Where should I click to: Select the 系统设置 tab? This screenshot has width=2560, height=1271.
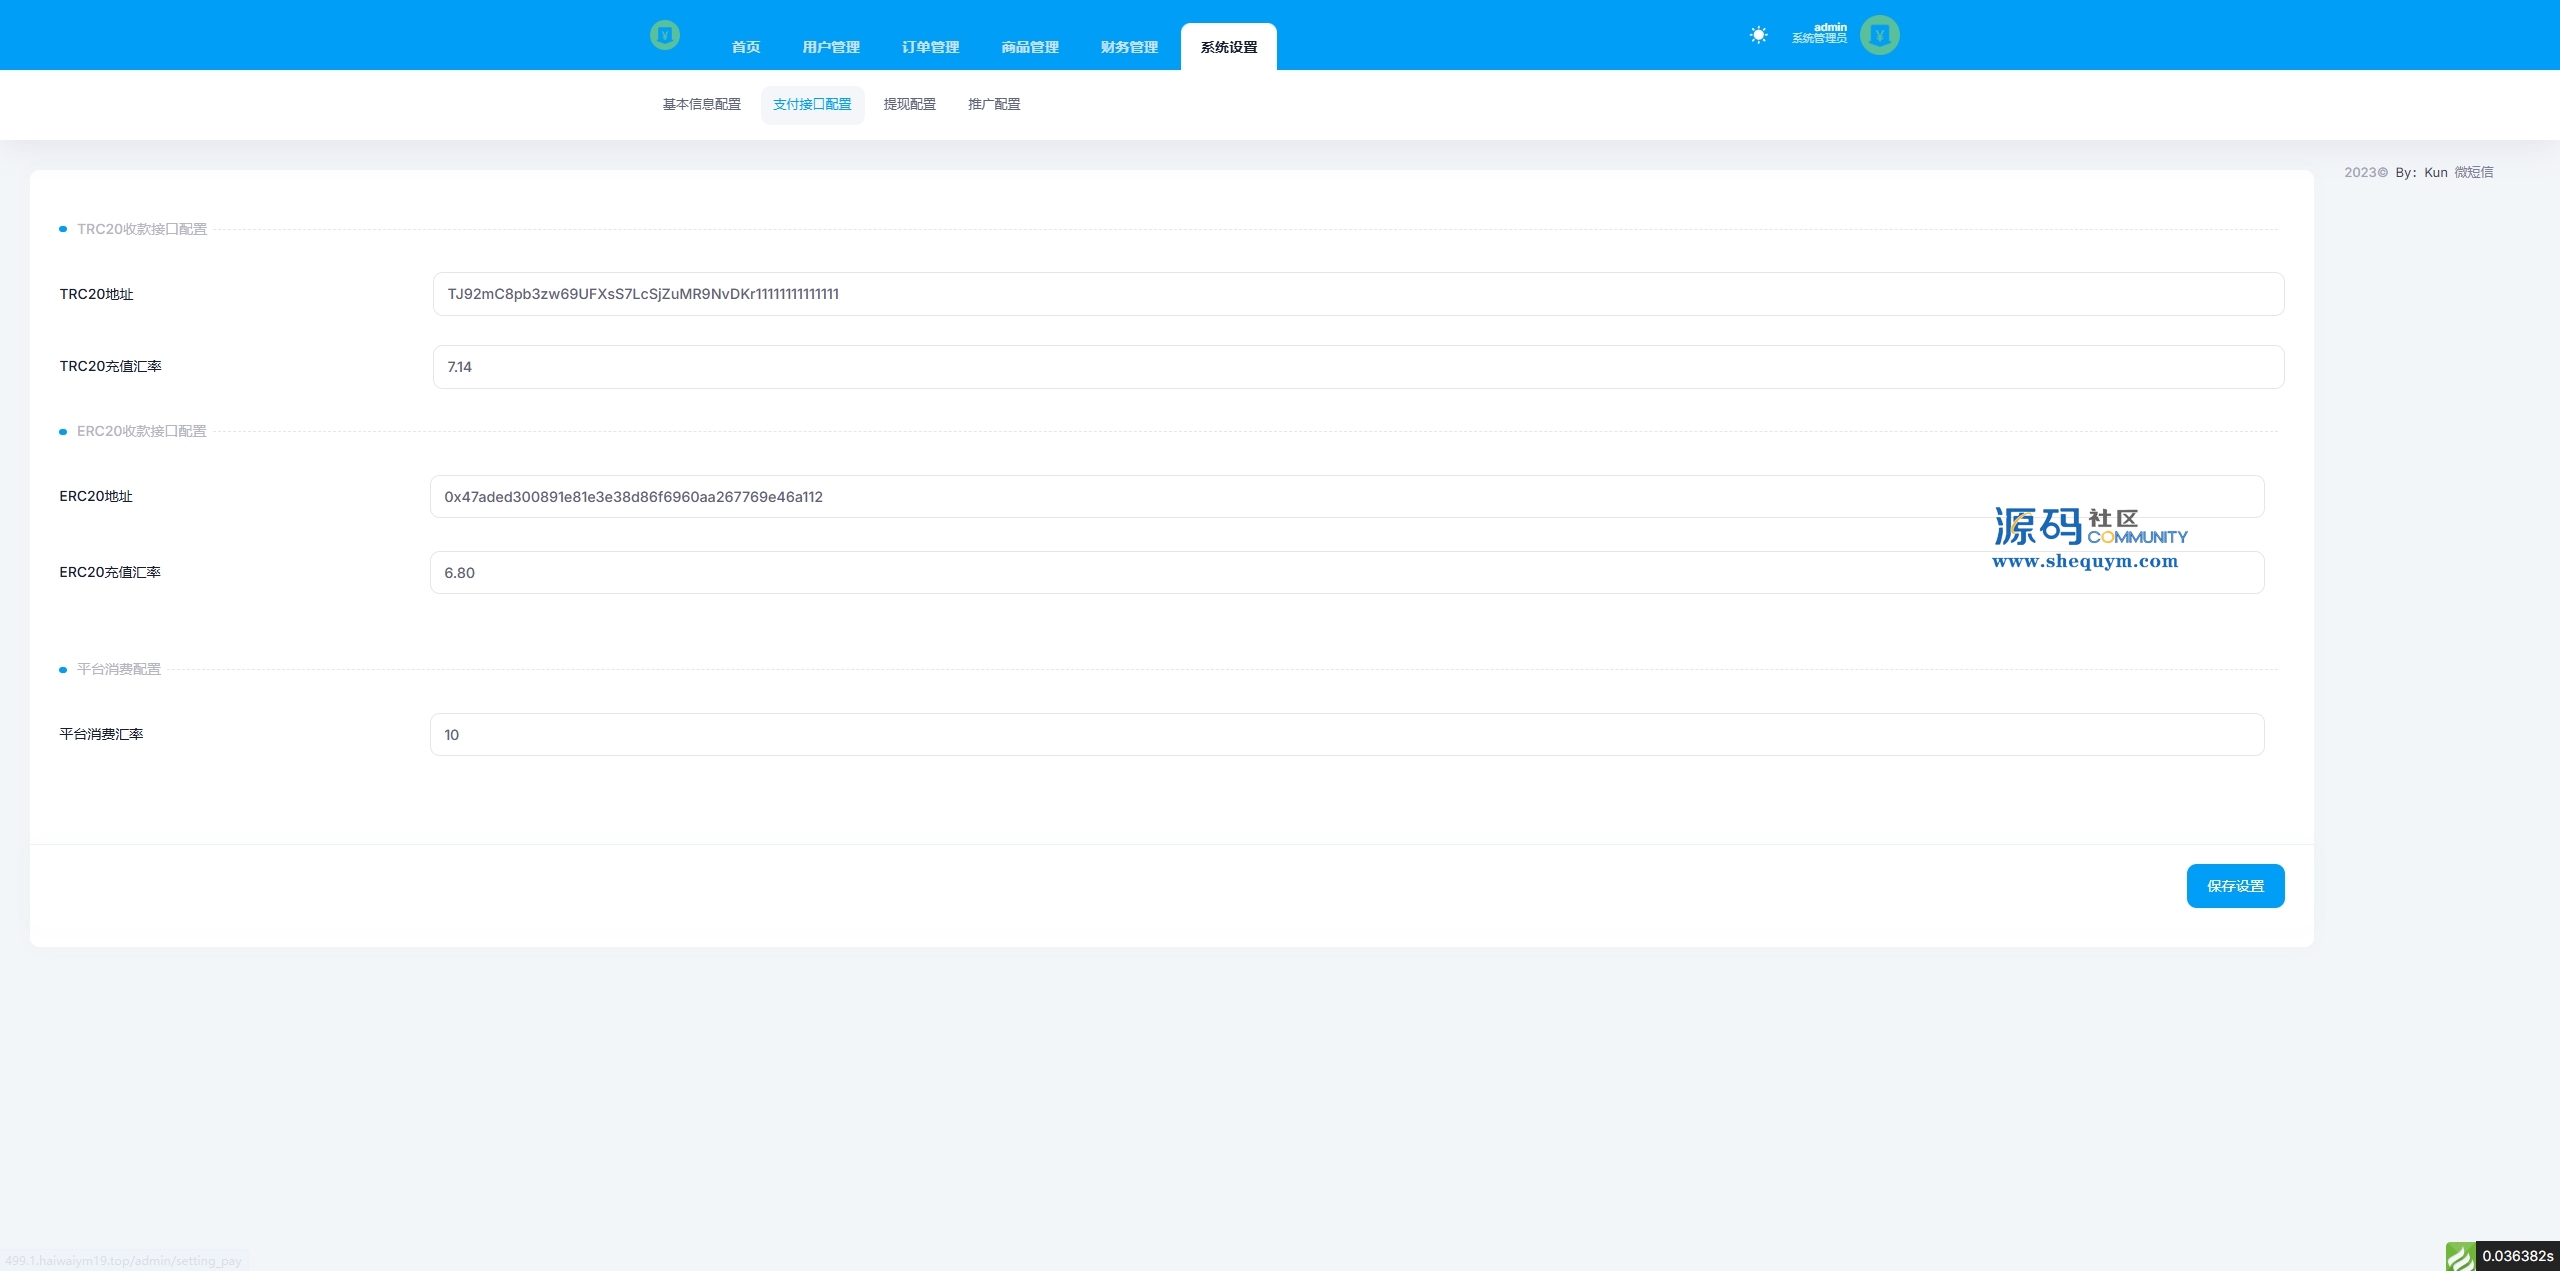click(x=1228, y=47)
